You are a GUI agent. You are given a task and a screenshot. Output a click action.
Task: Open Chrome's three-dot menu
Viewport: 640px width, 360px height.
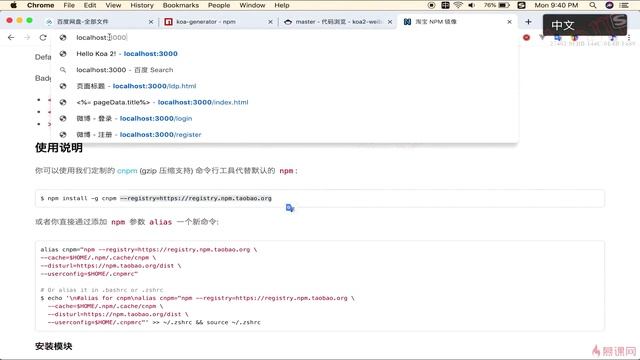[x=629, y=37]
